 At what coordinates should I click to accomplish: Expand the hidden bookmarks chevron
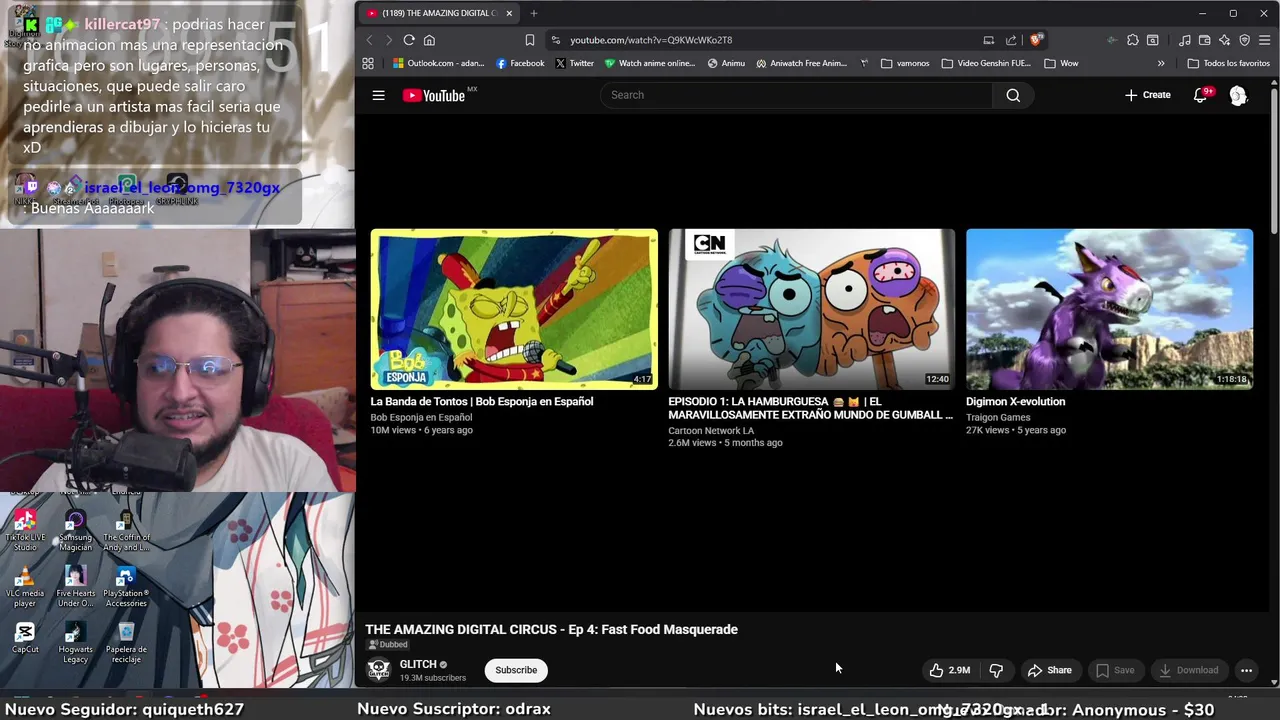(1161, 63)
